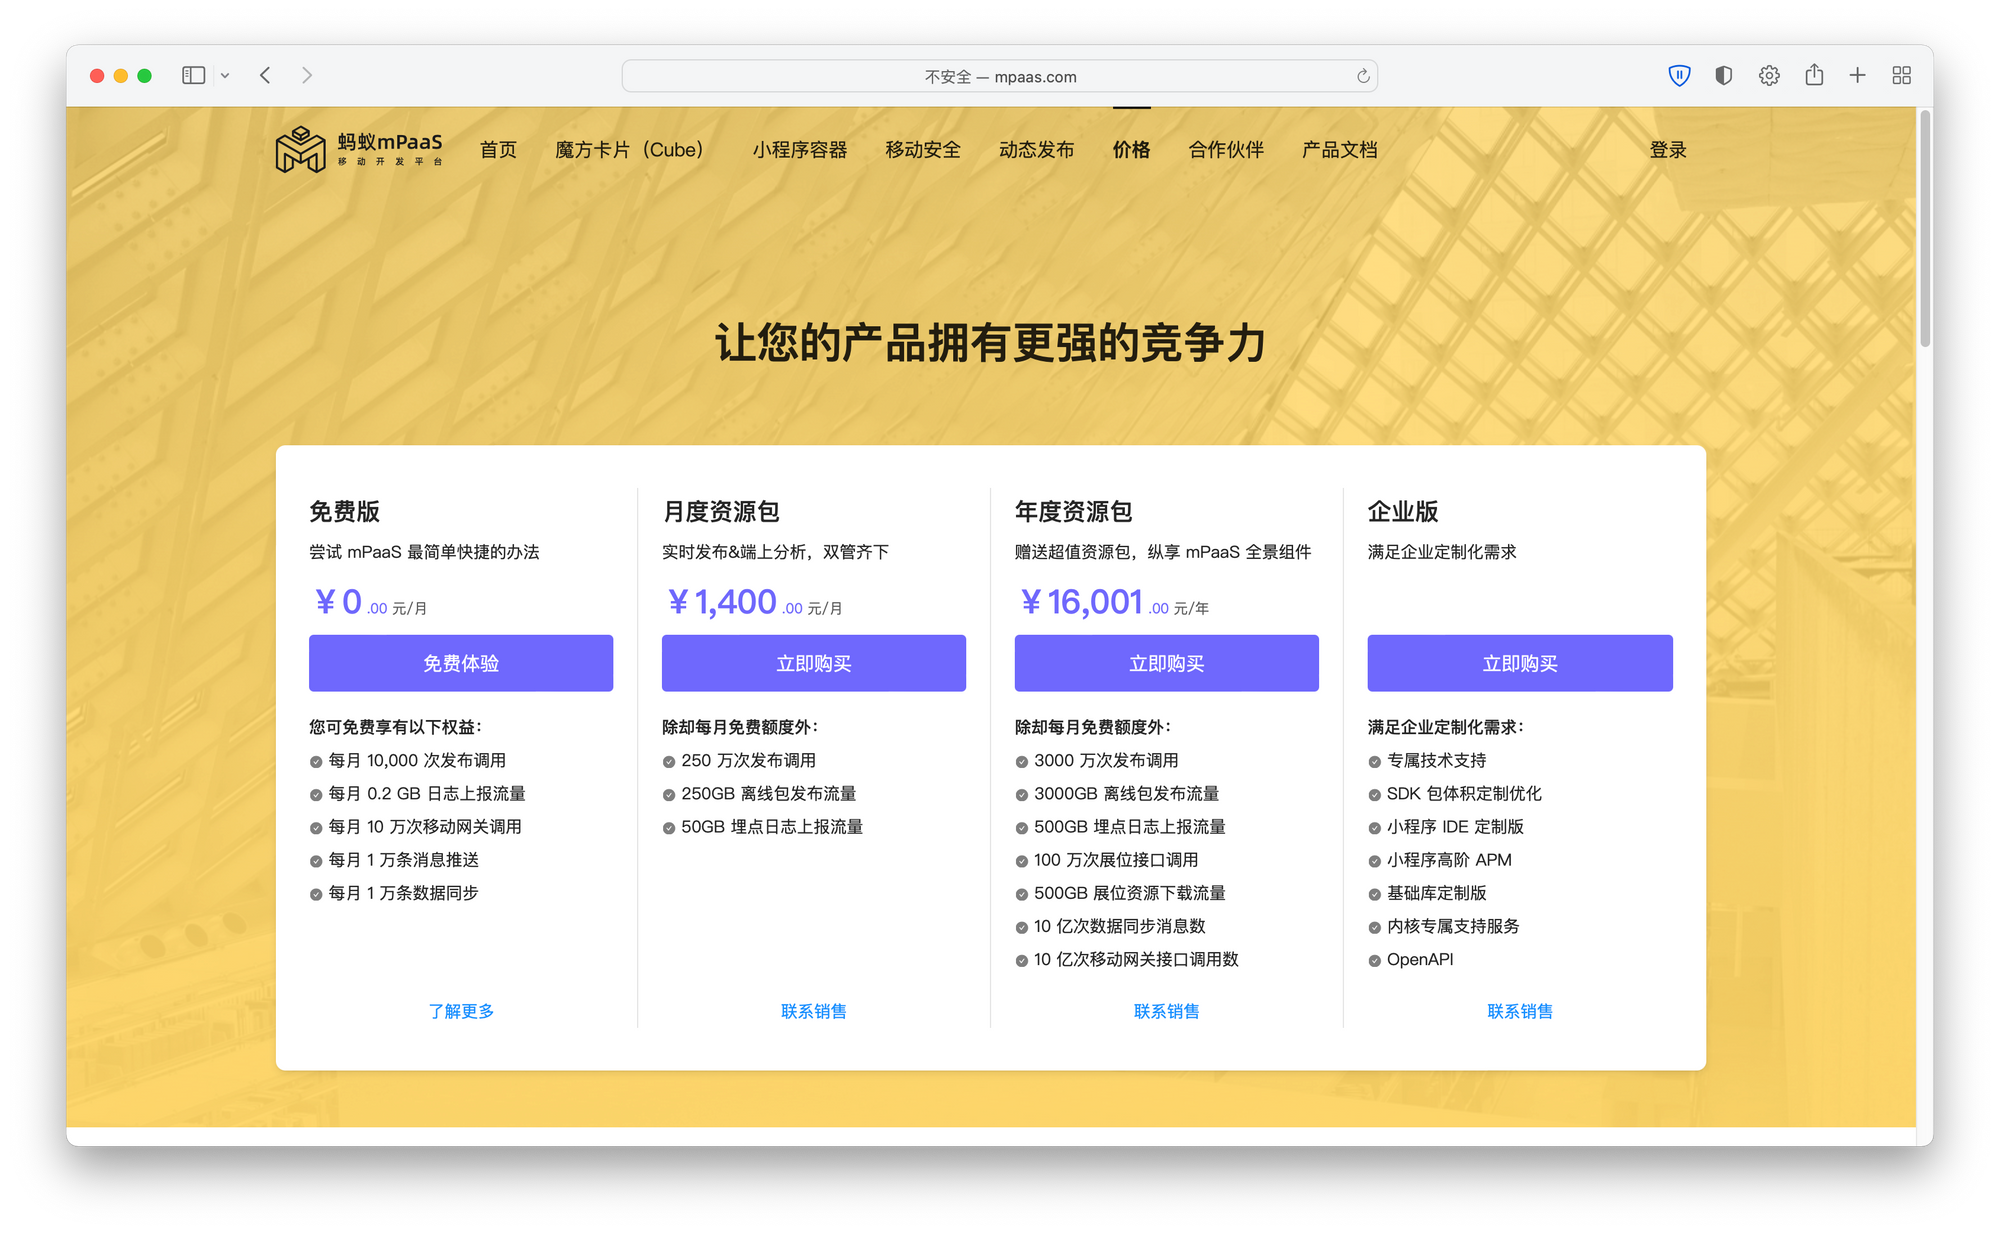Click the page vertical scrollbar

1925,230
